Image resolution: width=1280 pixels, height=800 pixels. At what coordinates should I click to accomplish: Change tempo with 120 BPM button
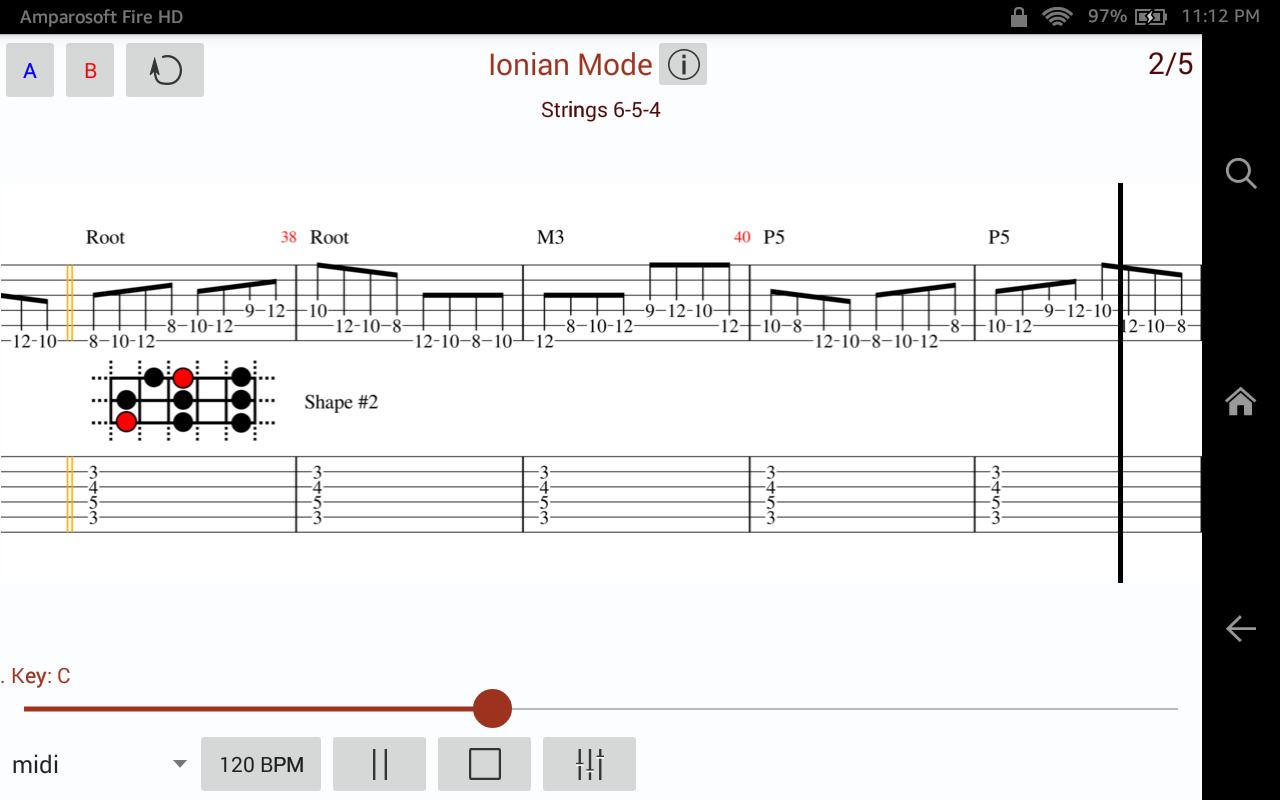pos(261,764)
